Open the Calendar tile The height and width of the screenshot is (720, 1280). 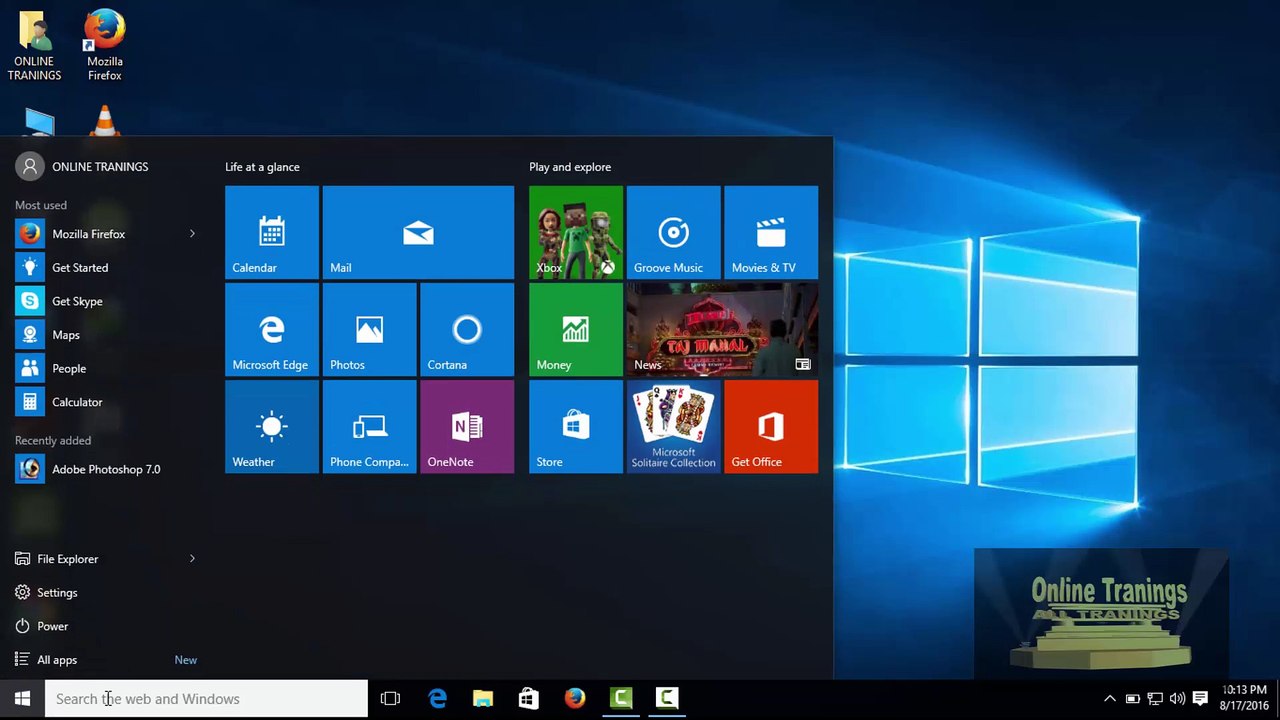[272, 232]
